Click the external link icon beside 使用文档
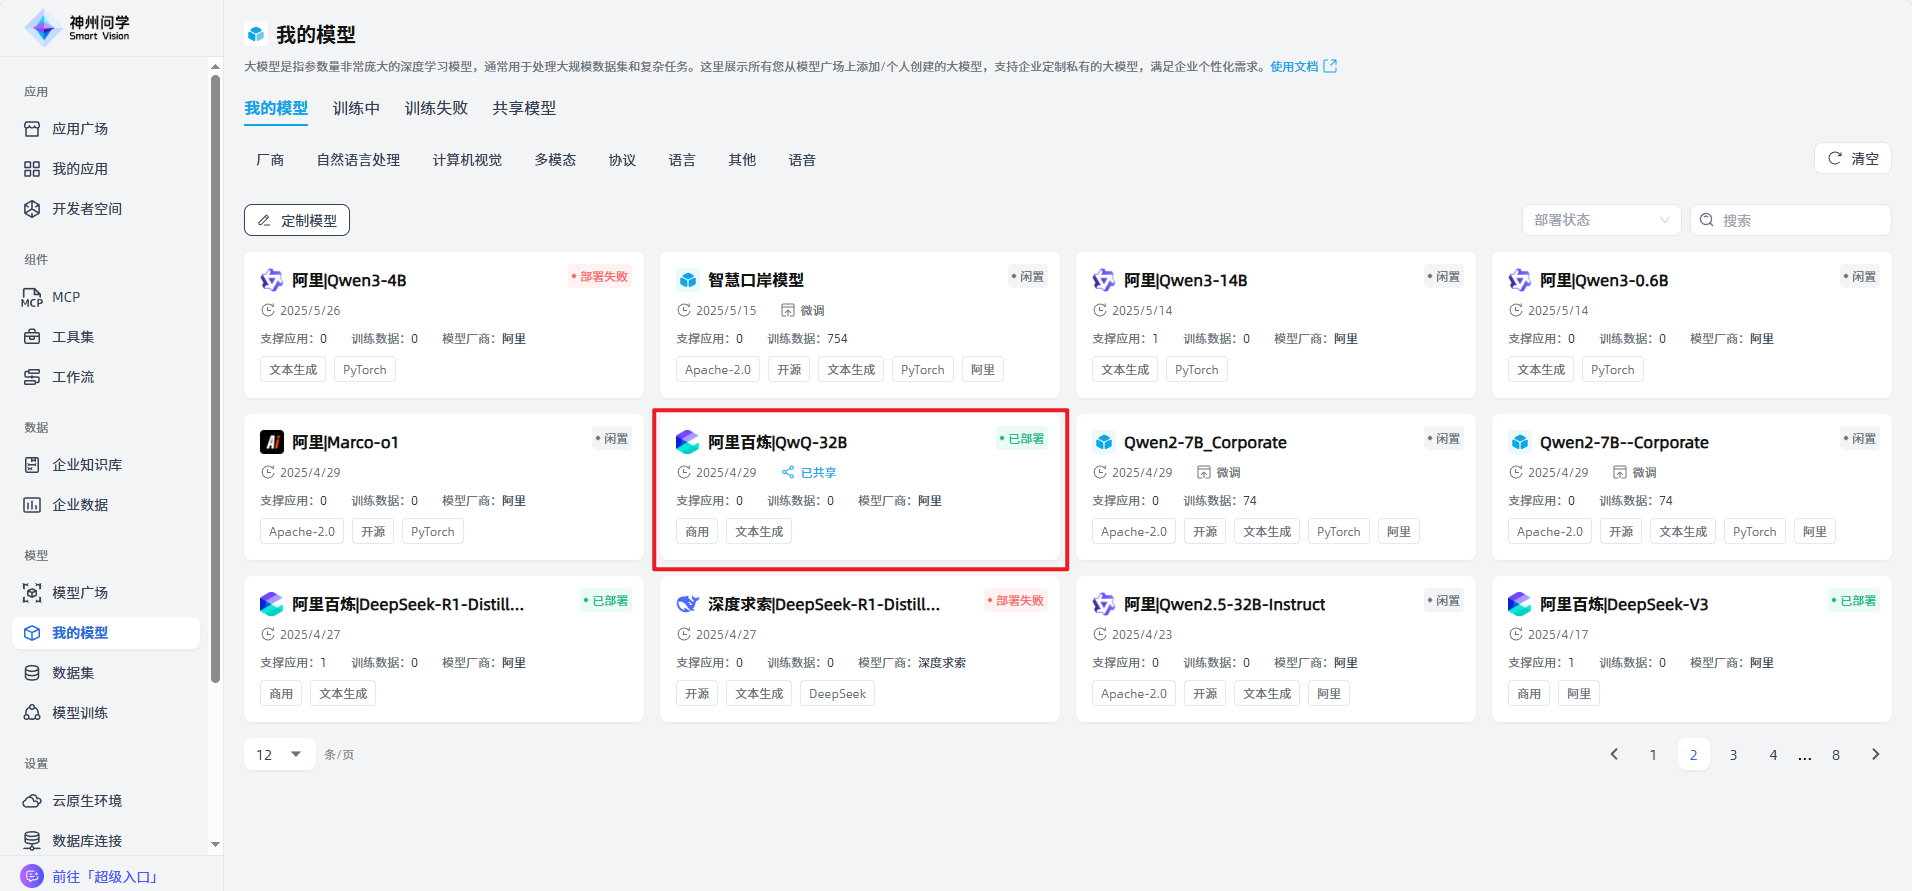1912x891 pixels. point(1330,66)
